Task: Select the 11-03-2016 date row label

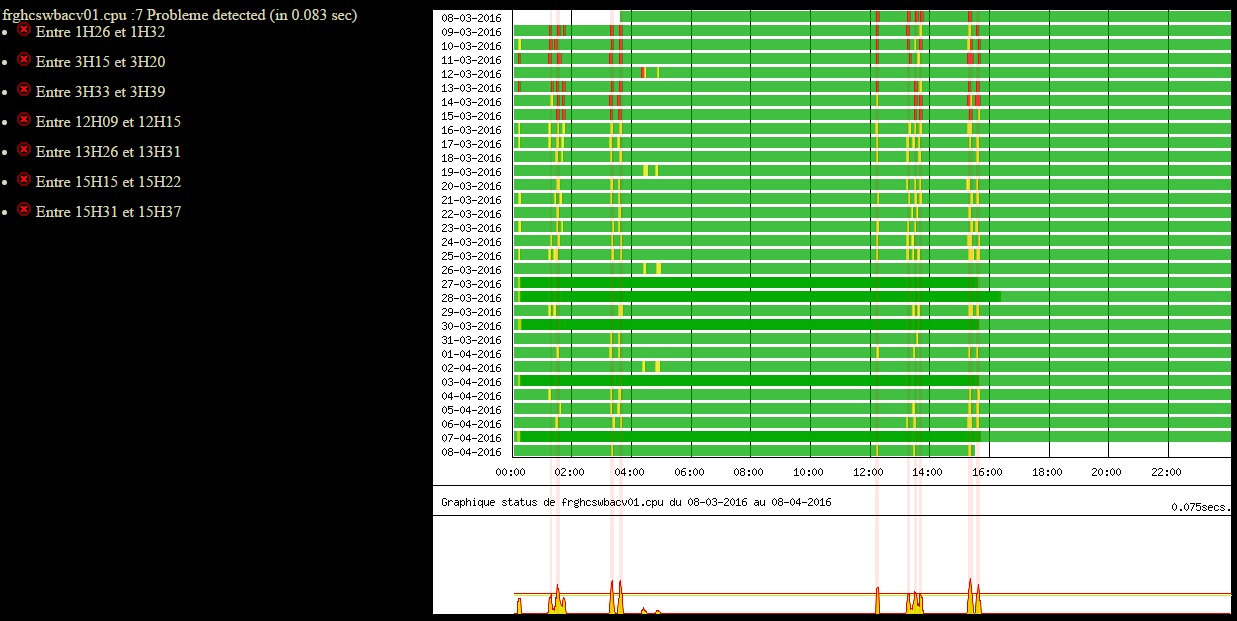Action: (x=472, y=60)
